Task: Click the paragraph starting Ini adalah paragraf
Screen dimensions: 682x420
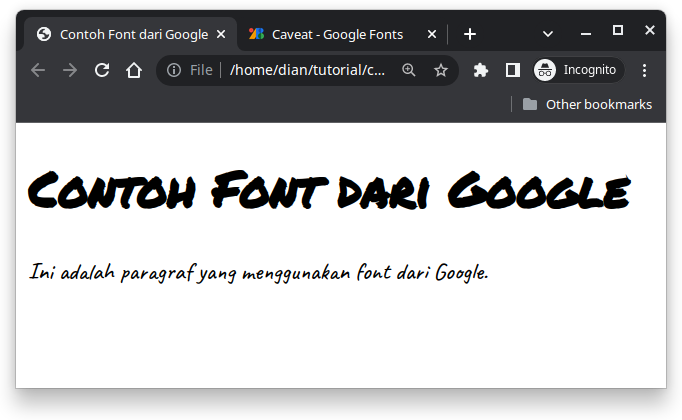Action: coord(259,273)
